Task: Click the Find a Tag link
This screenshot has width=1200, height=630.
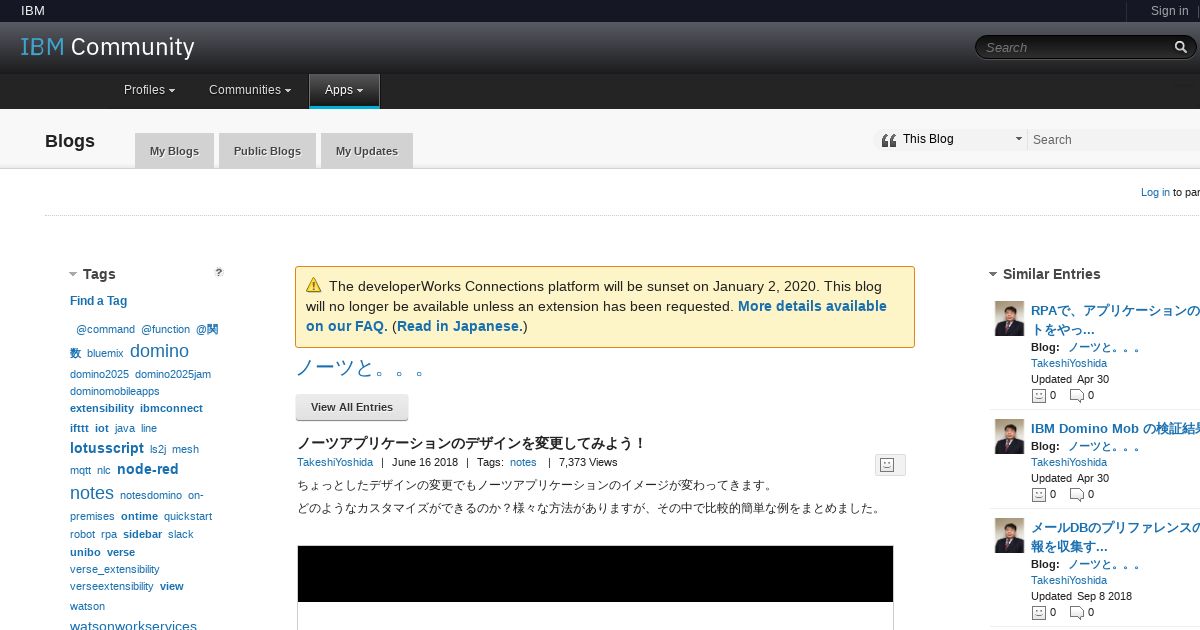Action: coord(98,301)
